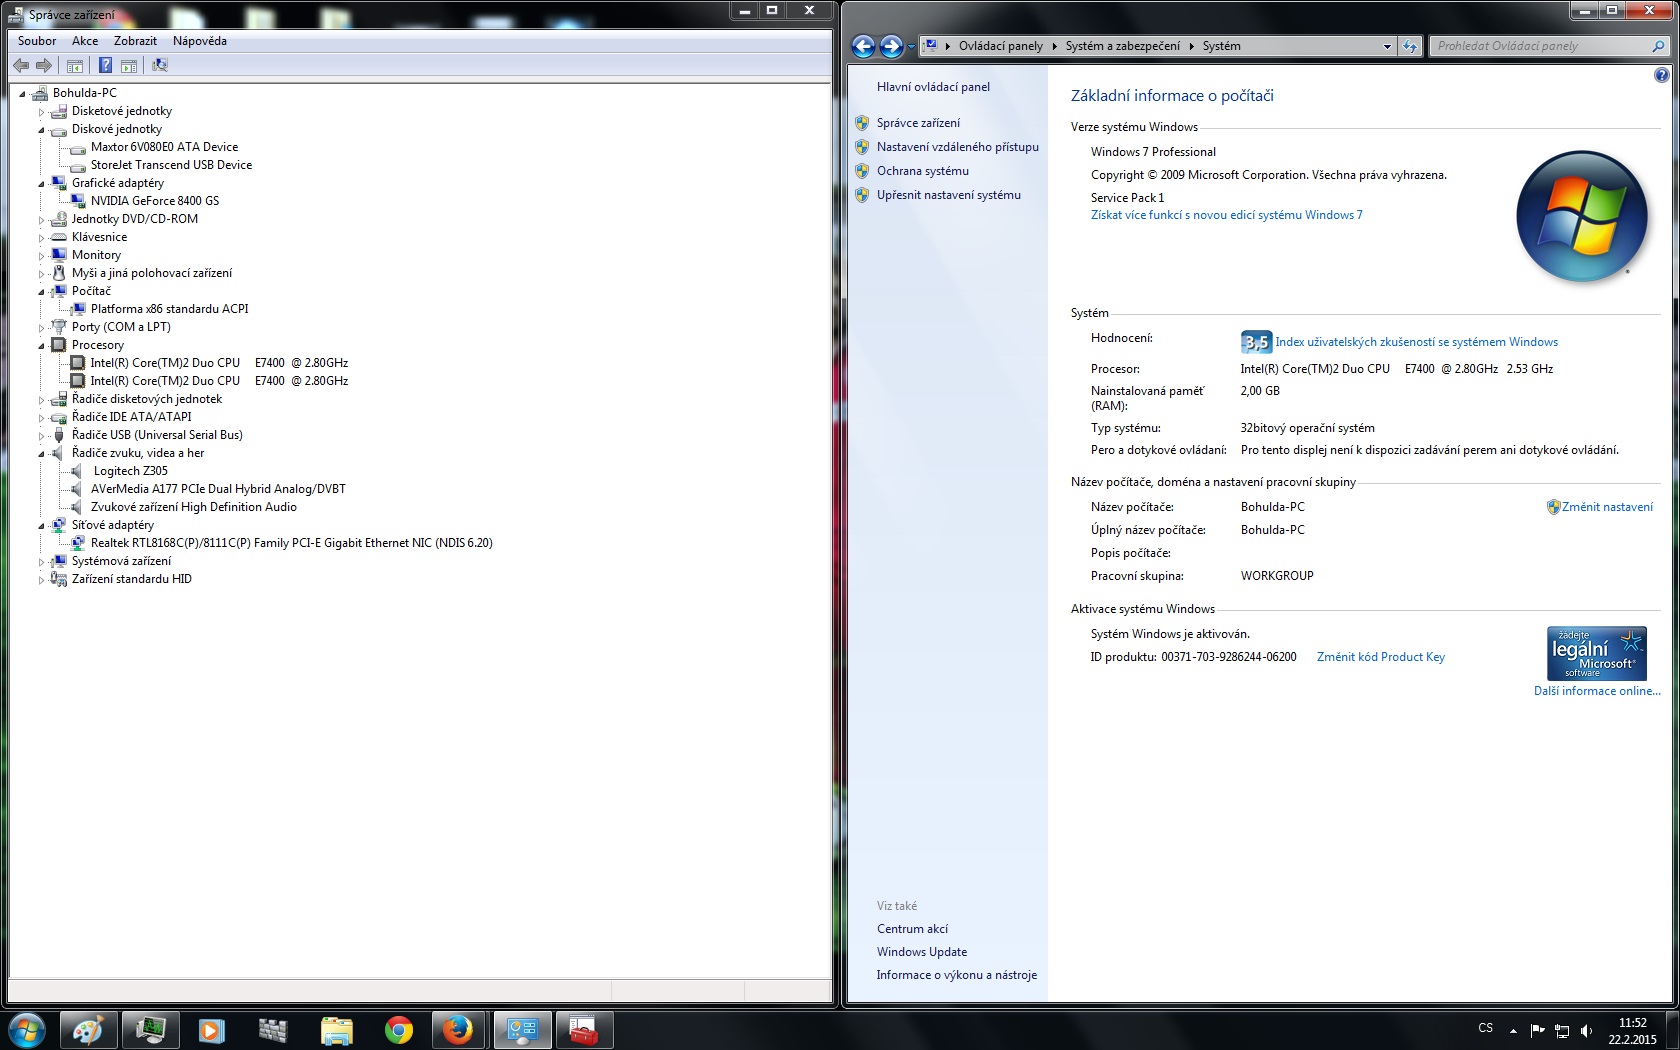The height and width of the screenshot is (1050, 1680).
Task: Launch Google Chrome from the taskbar
Action: coord(398,1030)
